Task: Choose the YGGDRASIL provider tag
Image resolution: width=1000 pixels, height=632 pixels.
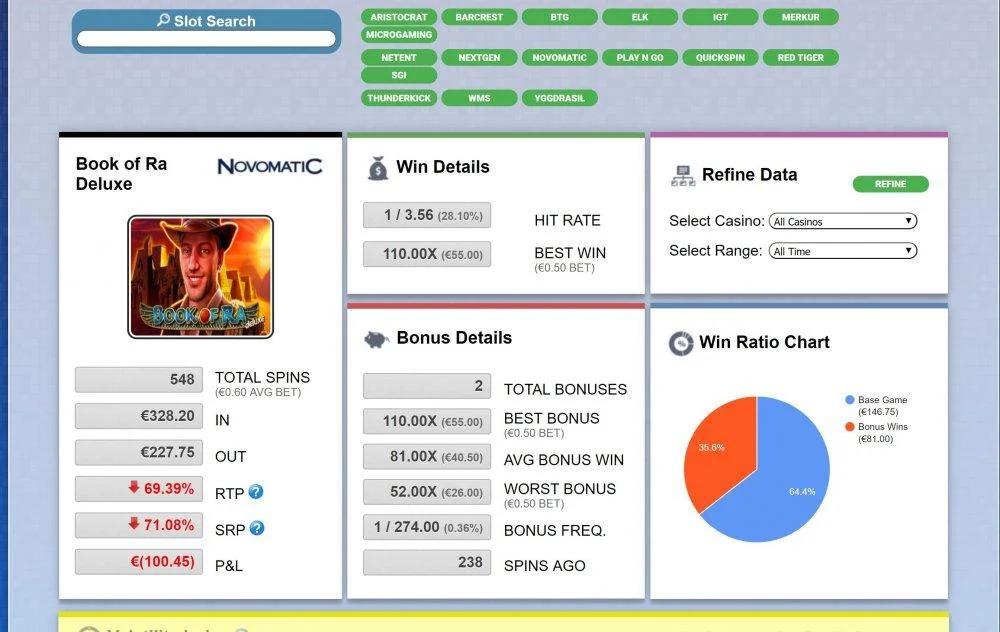Action: coord(559,98)
